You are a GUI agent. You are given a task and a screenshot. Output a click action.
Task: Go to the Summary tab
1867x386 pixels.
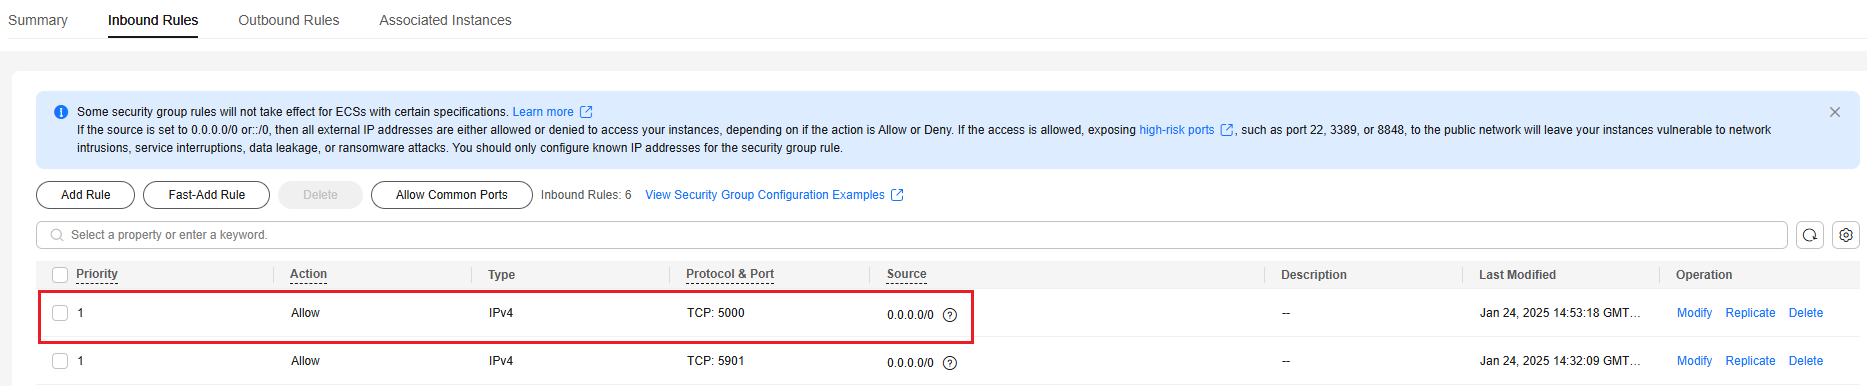[38, 20]
